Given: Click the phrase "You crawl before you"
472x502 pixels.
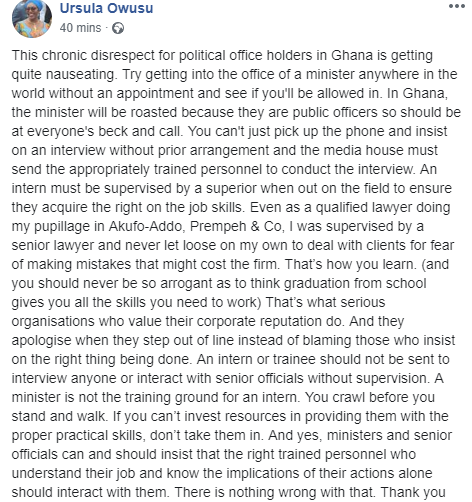Looking at the screenshot, I should click(x=370, y=397).
